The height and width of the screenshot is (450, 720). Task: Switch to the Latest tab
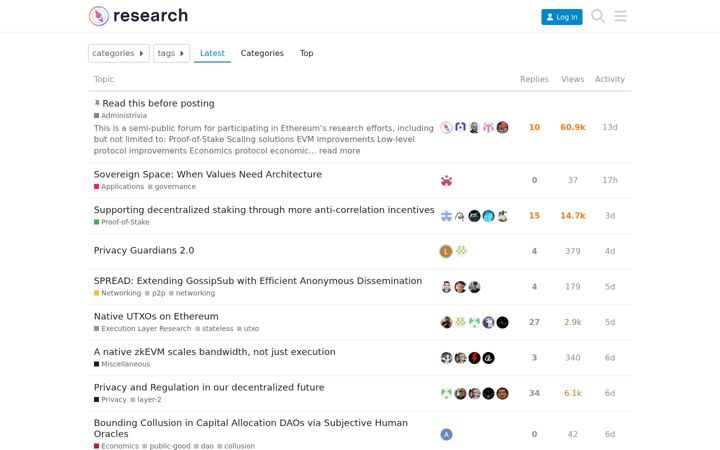[x=212, y=53]
